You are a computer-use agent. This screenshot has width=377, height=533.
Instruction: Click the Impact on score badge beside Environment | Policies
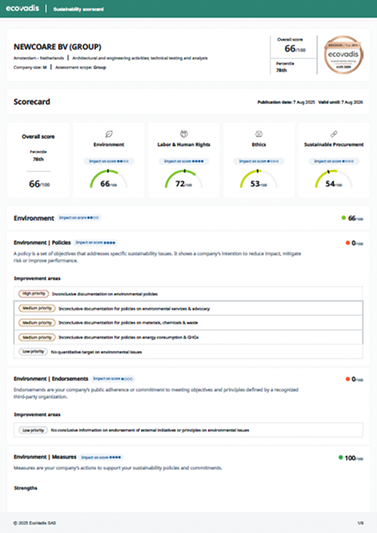pos(96,242)
